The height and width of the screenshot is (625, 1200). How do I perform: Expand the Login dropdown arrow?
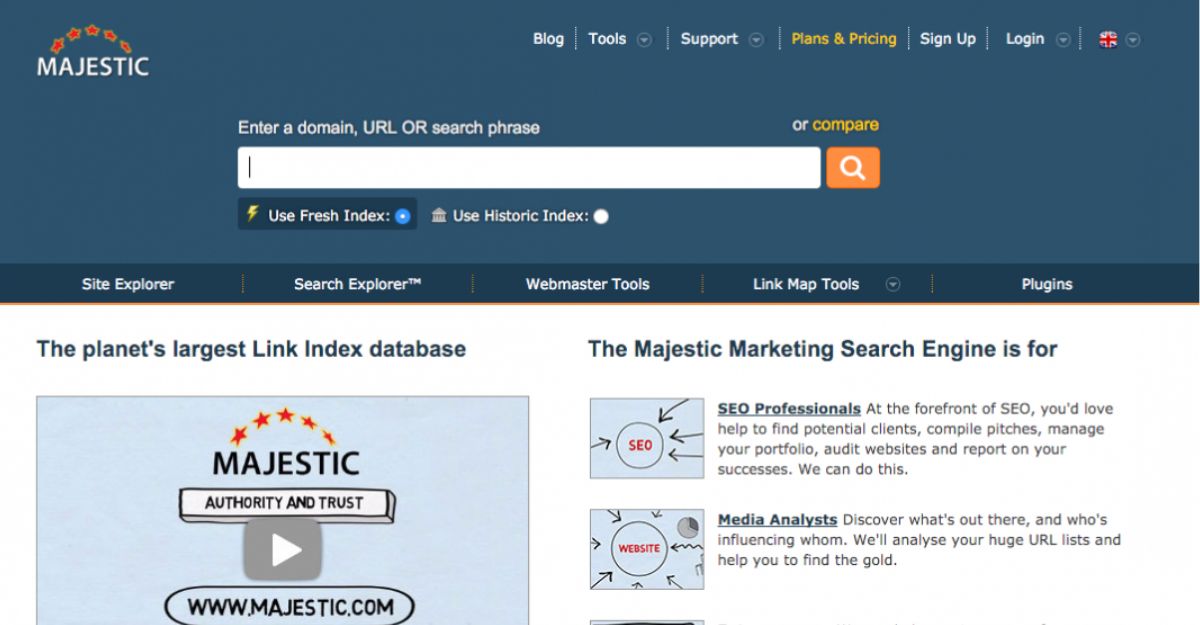pyautogui.click(x=1063, y=40)
